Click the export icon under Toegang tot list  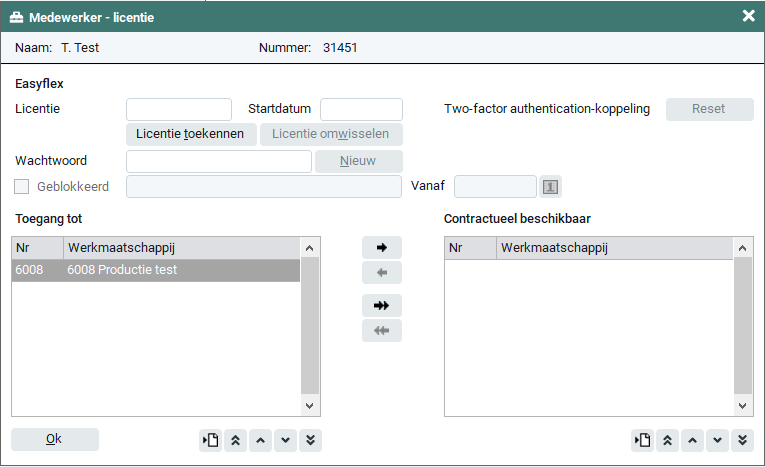click(x=210, y=440)
